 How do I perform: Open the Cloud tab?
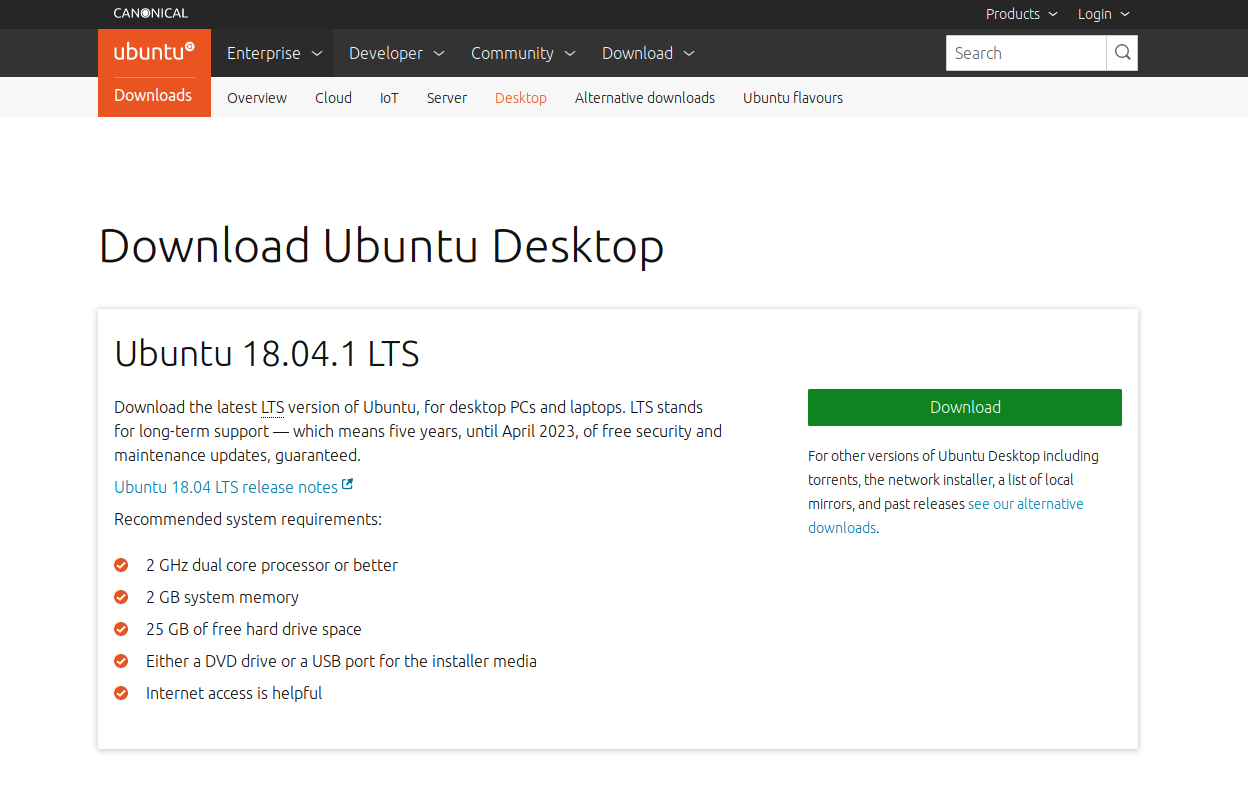point(333,98)
